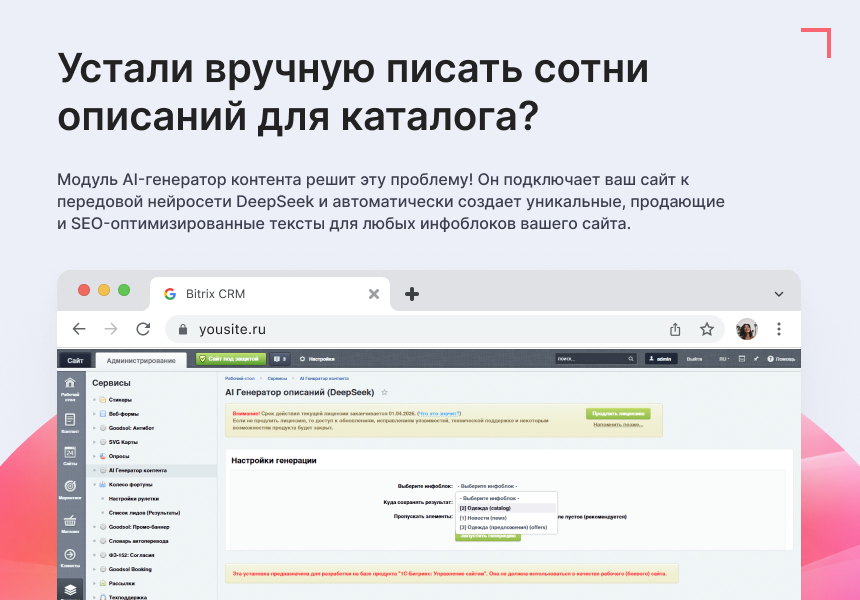Image resolution: width=860 pixels, height=600 pixels.
Task: Expand the Стикеры tree item
Action: 94,400
